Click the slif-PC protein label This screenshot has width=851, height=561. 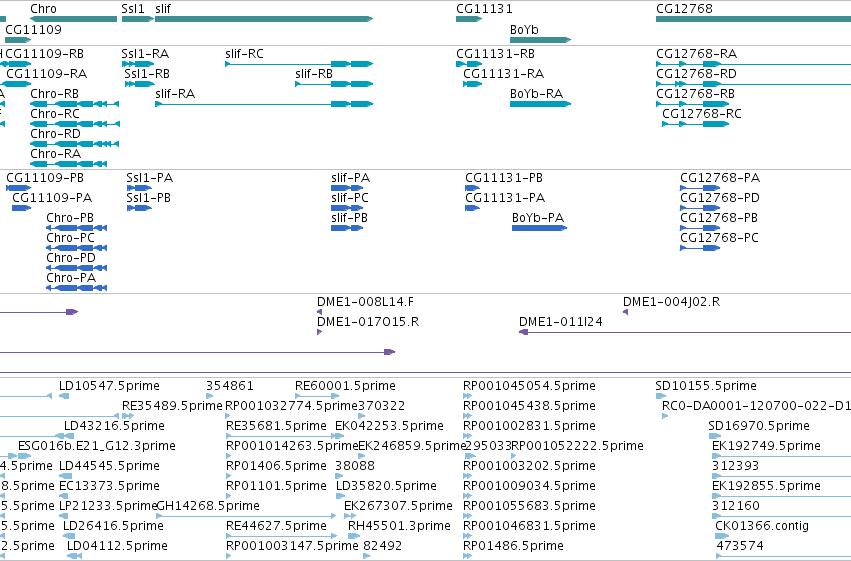click(x=350, y=198)
